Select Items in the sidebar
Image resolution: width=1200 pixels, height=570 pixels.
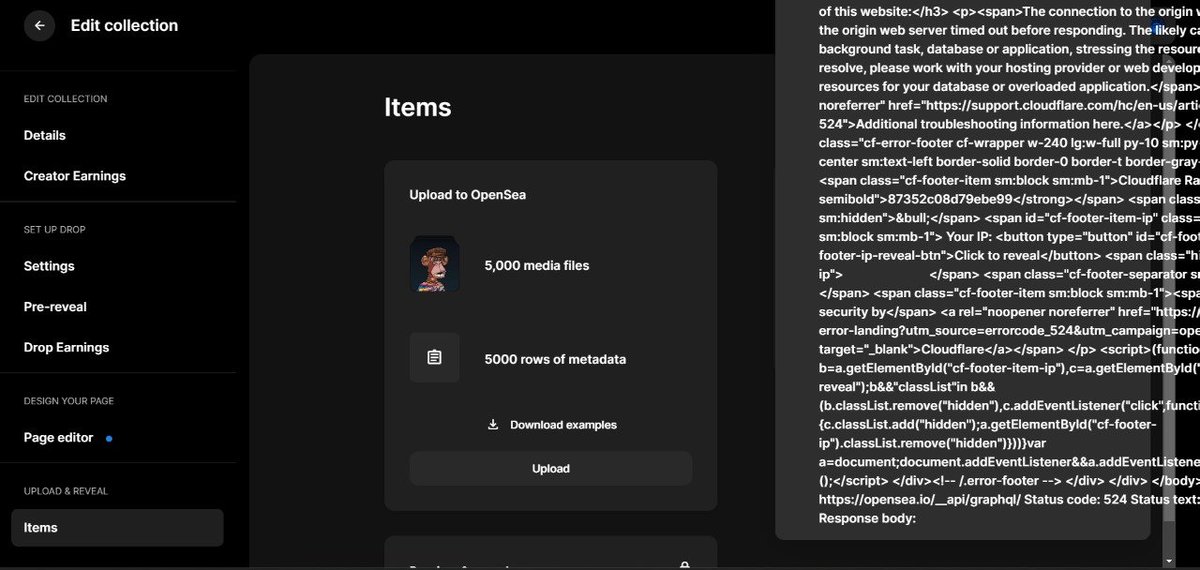pos(117,528)
